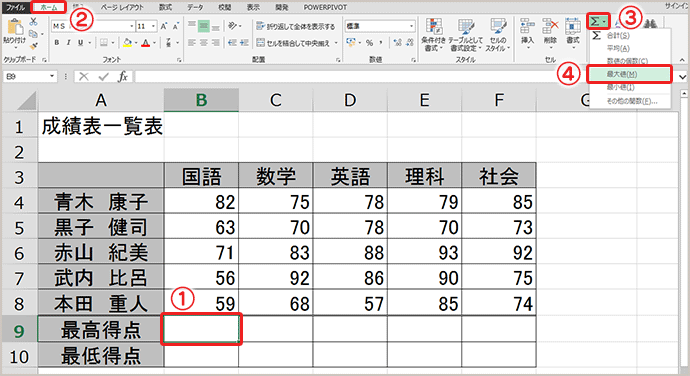Image resolution: width=690 pixels, height=376 pixels.
Task: Click the Insert cells icon
Action: 527,26
